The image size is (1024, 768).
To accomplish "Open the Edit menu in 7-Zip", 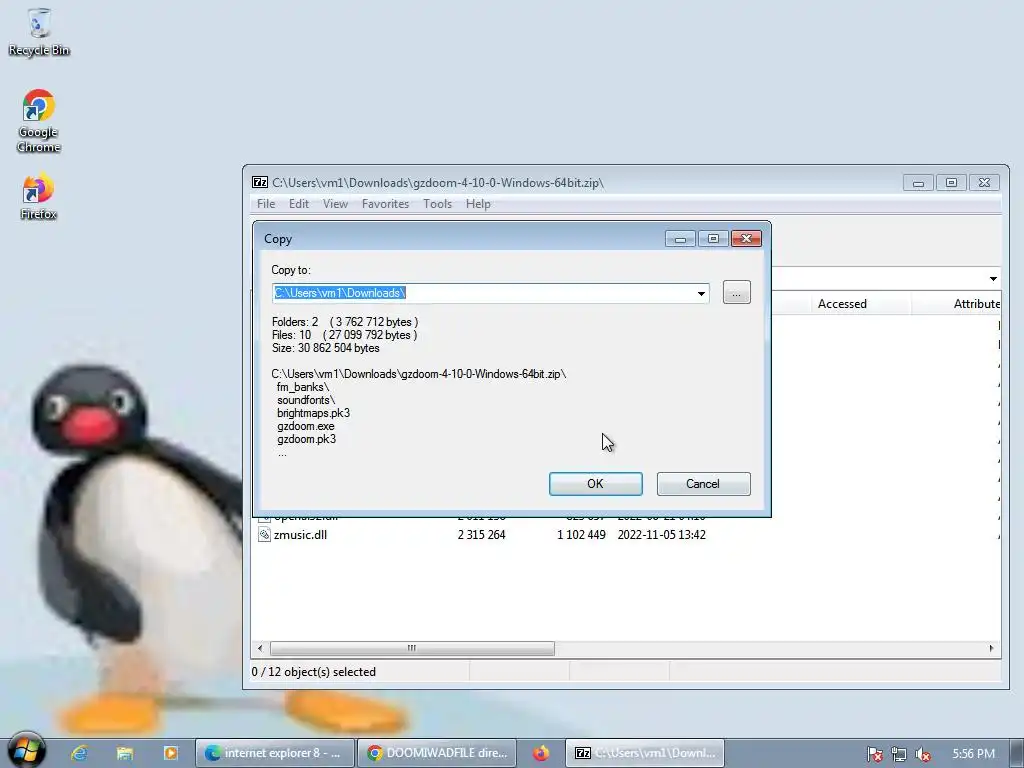I will [299, 204].
